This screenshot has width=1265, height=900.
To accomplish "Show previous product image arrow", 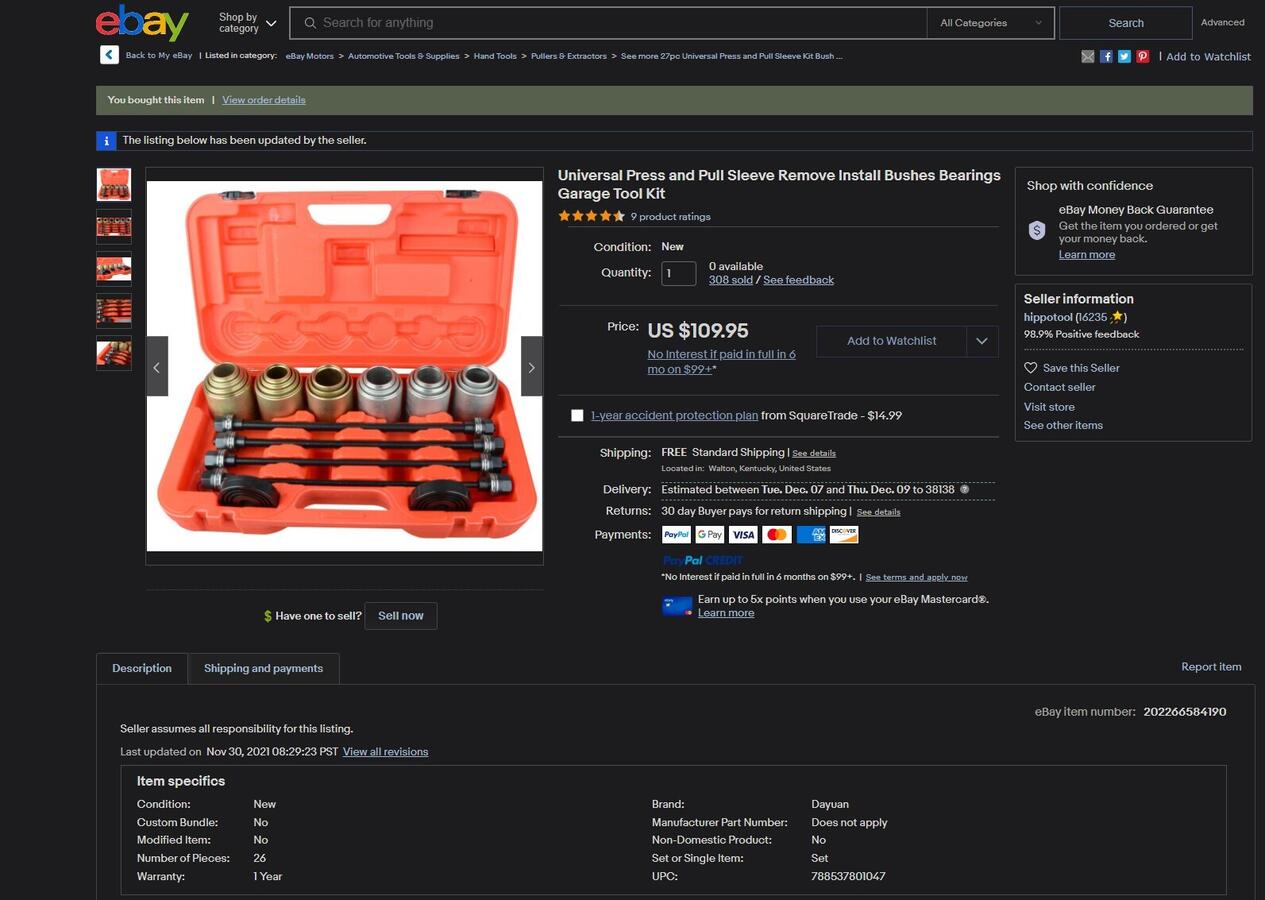I will click(157, 367).
